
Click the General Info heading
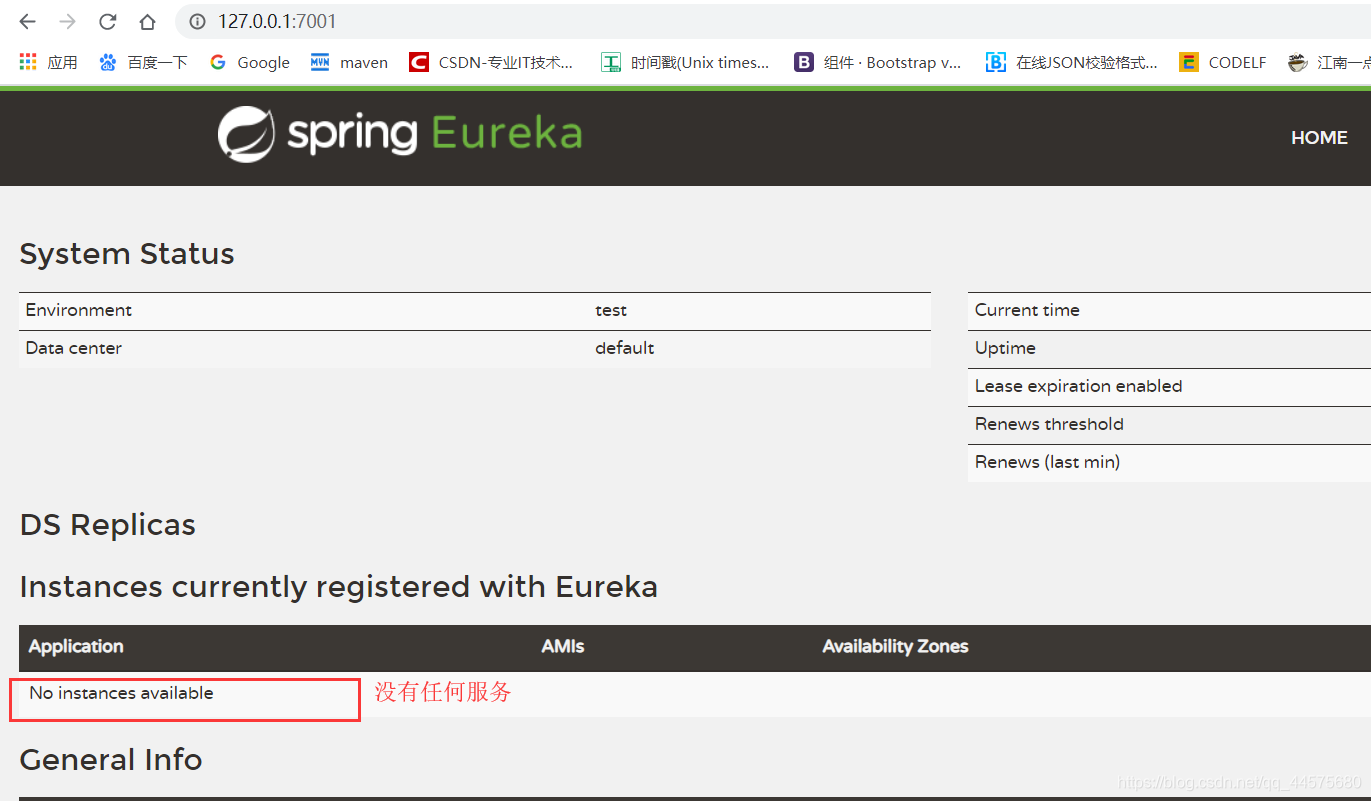coord(111,760)
